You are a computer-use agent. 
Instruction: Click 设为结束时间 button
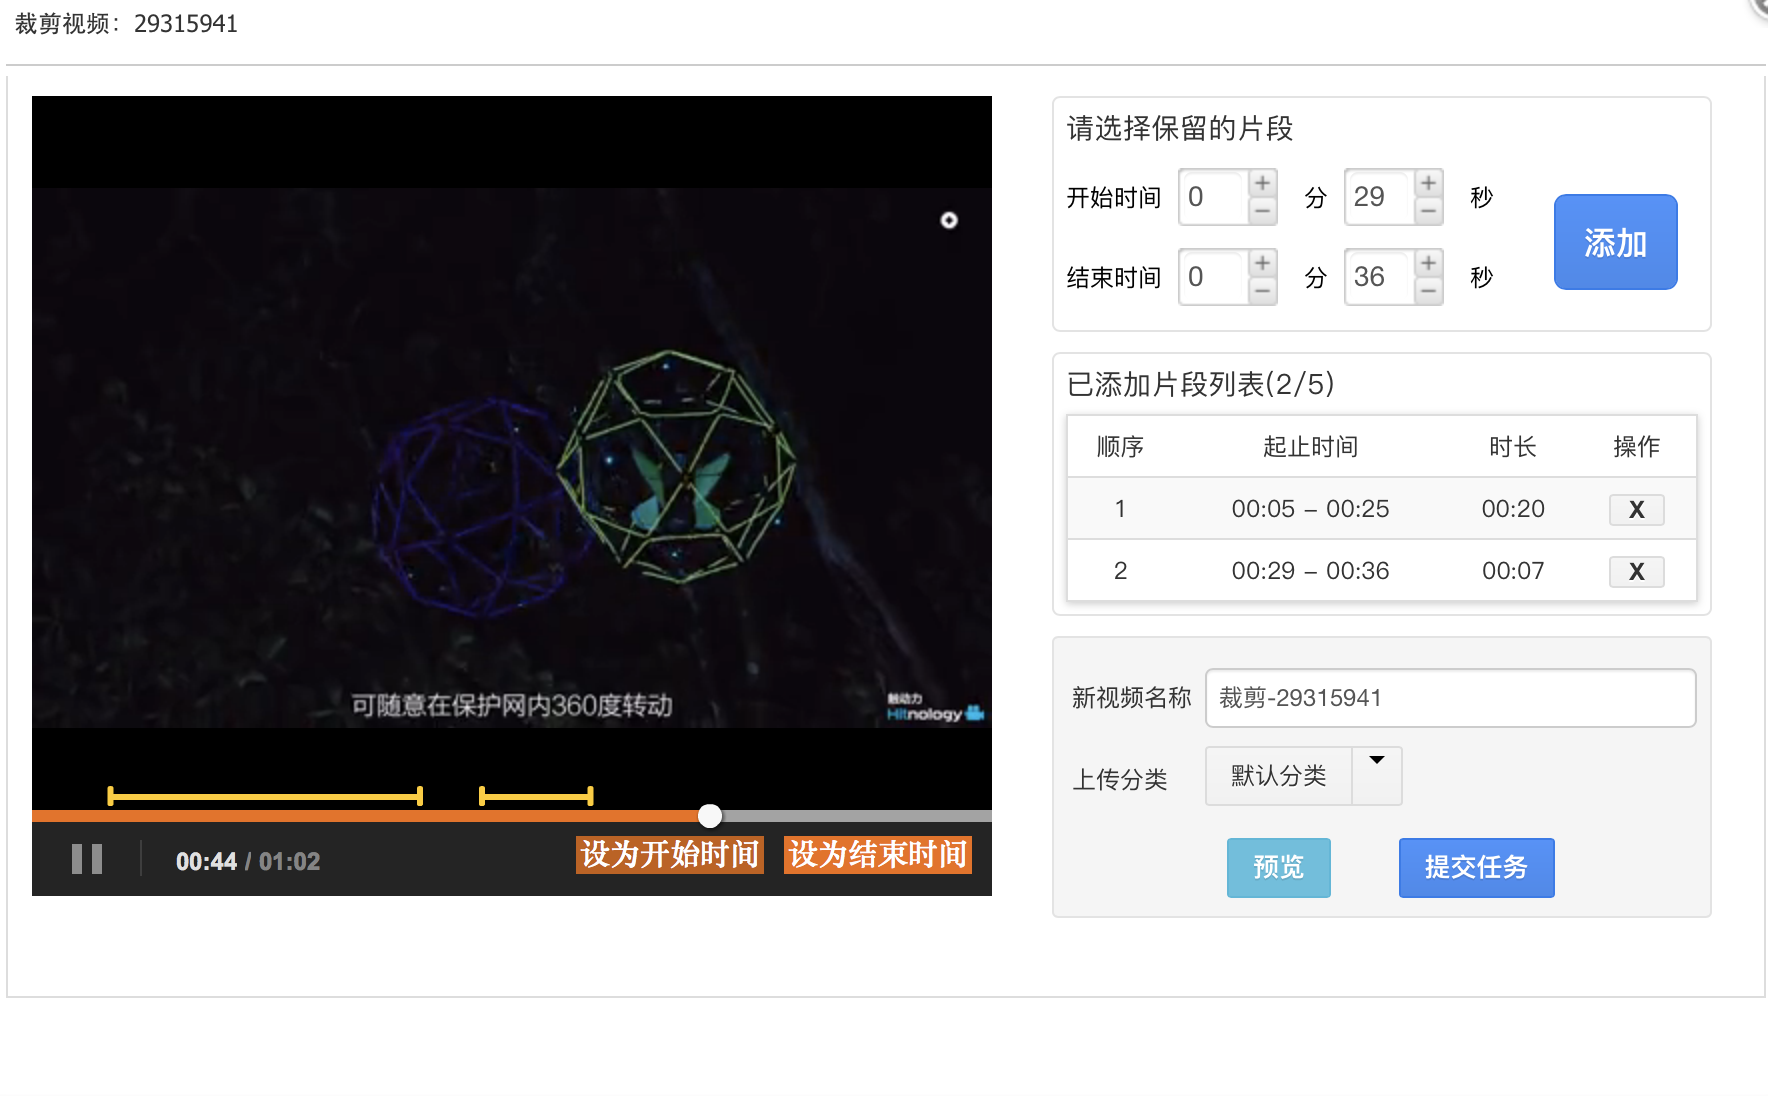point(878,855)
